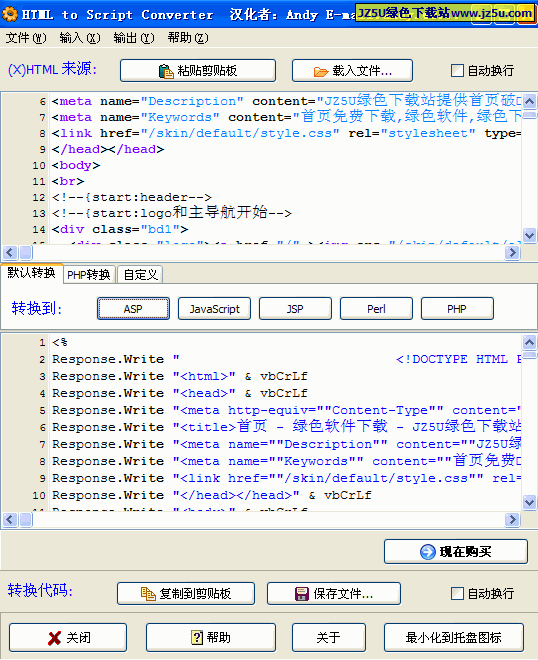Switch to the 默认转换 tab
The image size is (538, 660).
pos(32,273)
